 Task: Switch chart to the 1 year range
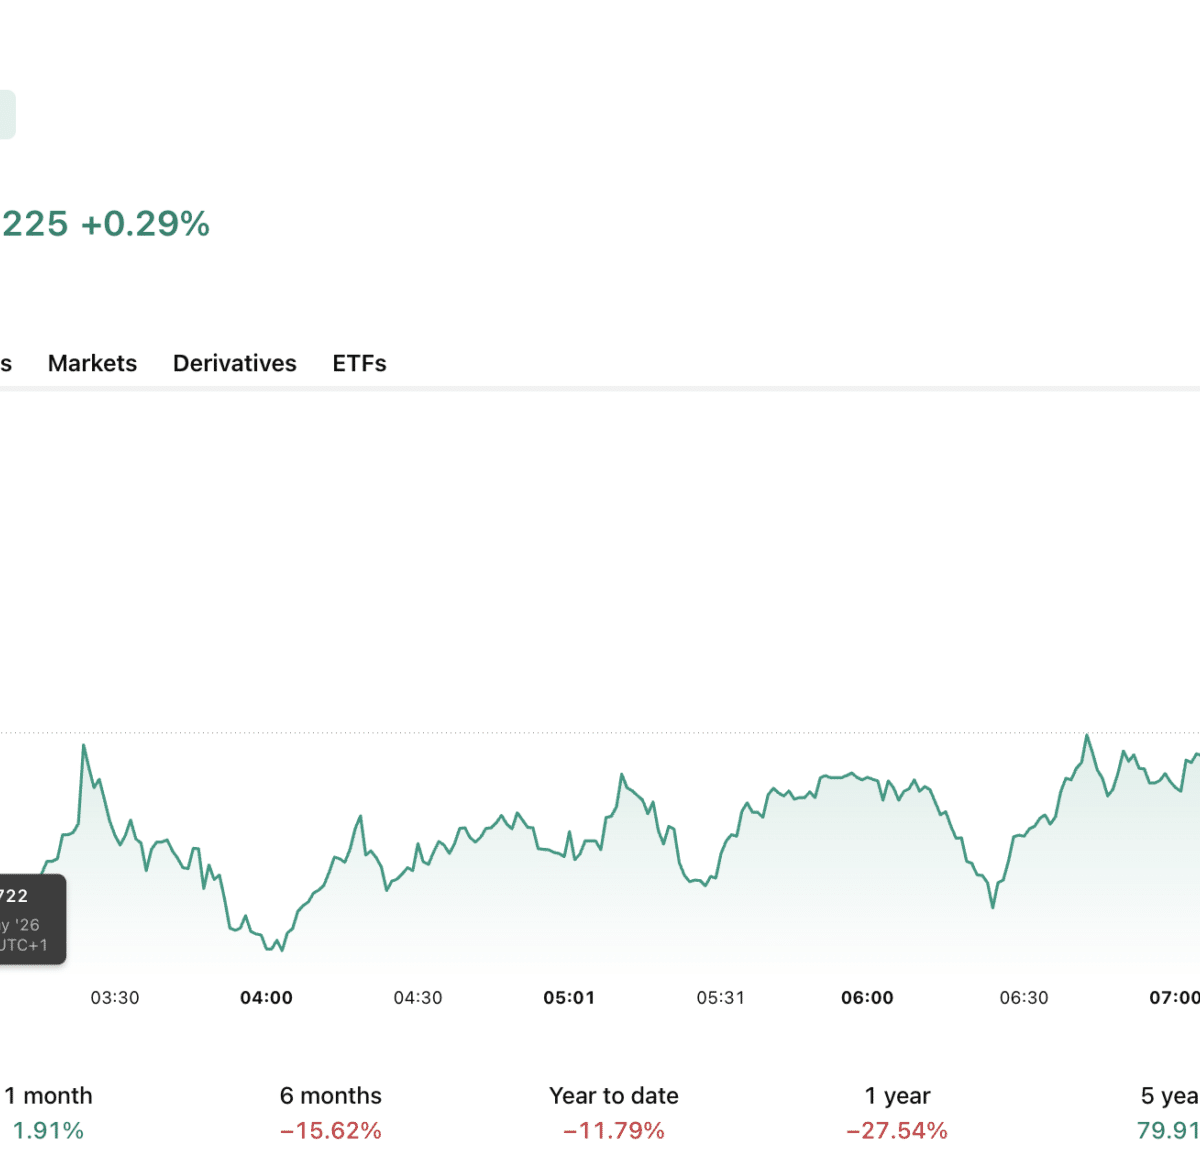tap(897, 1113)
